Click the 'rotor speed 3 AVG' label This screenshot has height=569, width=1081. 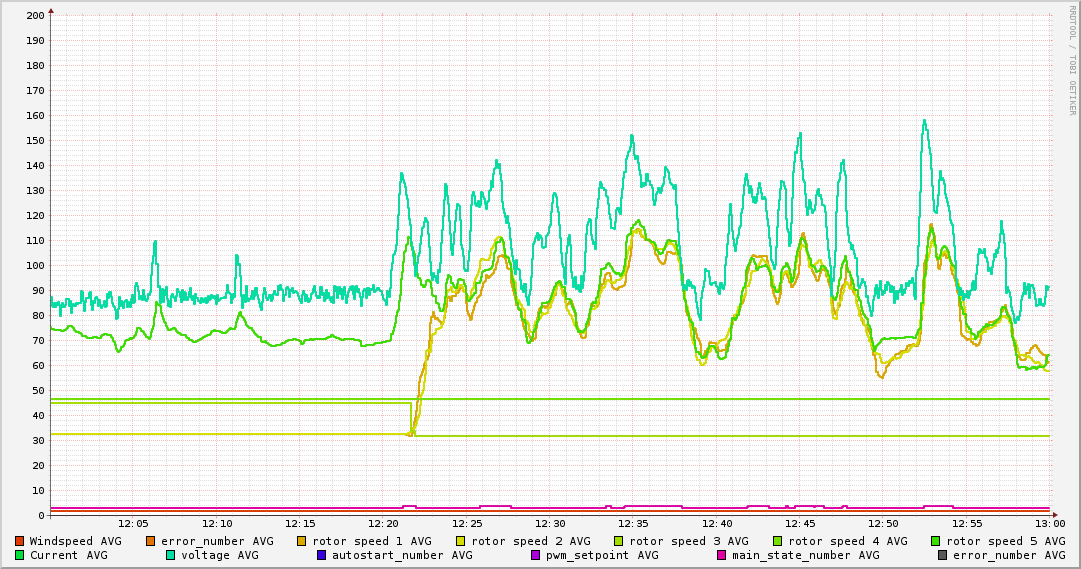pyautogui.click(x=689, y=541)
